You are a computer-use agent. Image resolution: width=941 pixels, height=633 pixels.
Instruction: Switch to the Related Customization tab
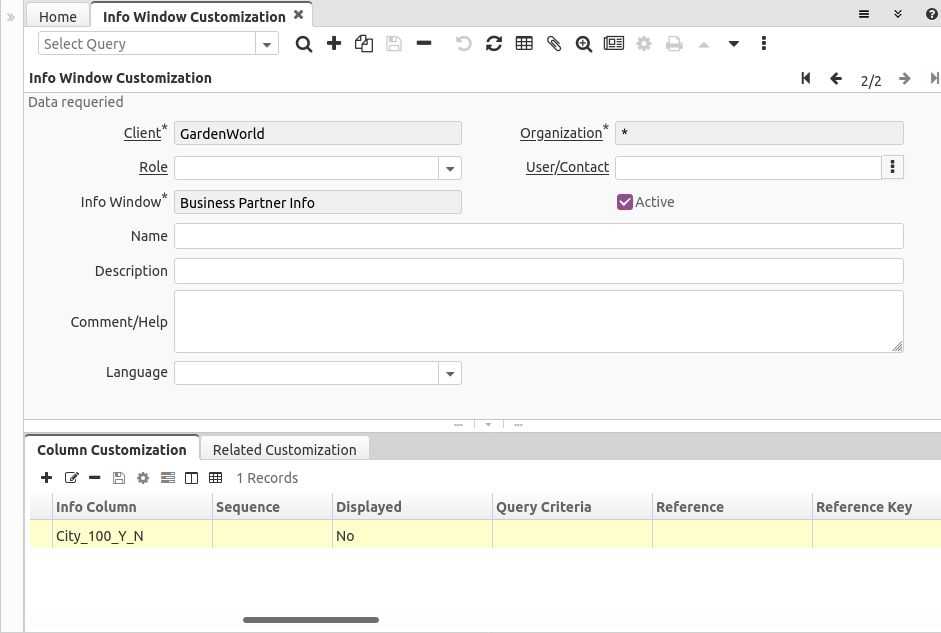[x=285, y=449]
